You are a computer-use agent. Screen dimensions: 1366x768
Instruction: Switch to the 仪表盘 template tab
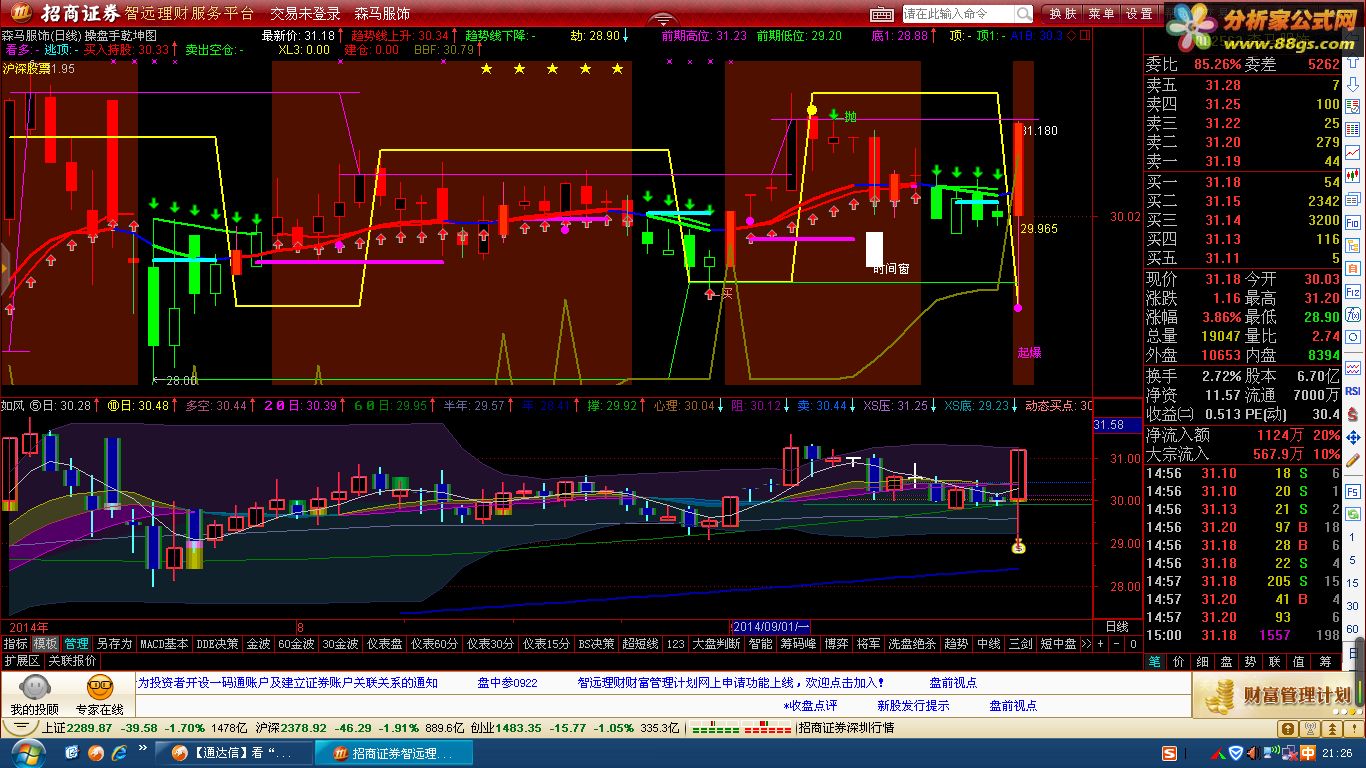384,644
